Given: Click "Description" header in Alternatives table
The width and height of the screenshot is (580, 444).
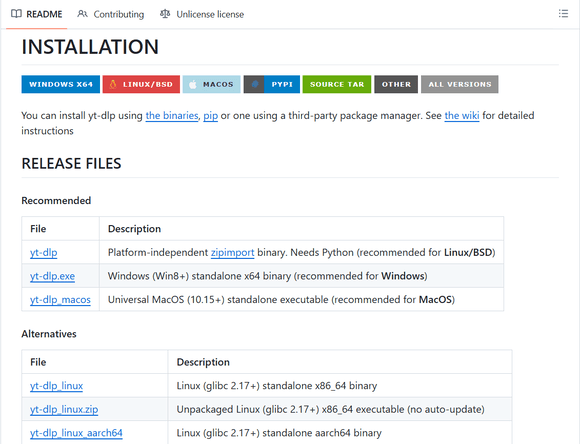Looking at the screenshot, I should tap(203, 362).
